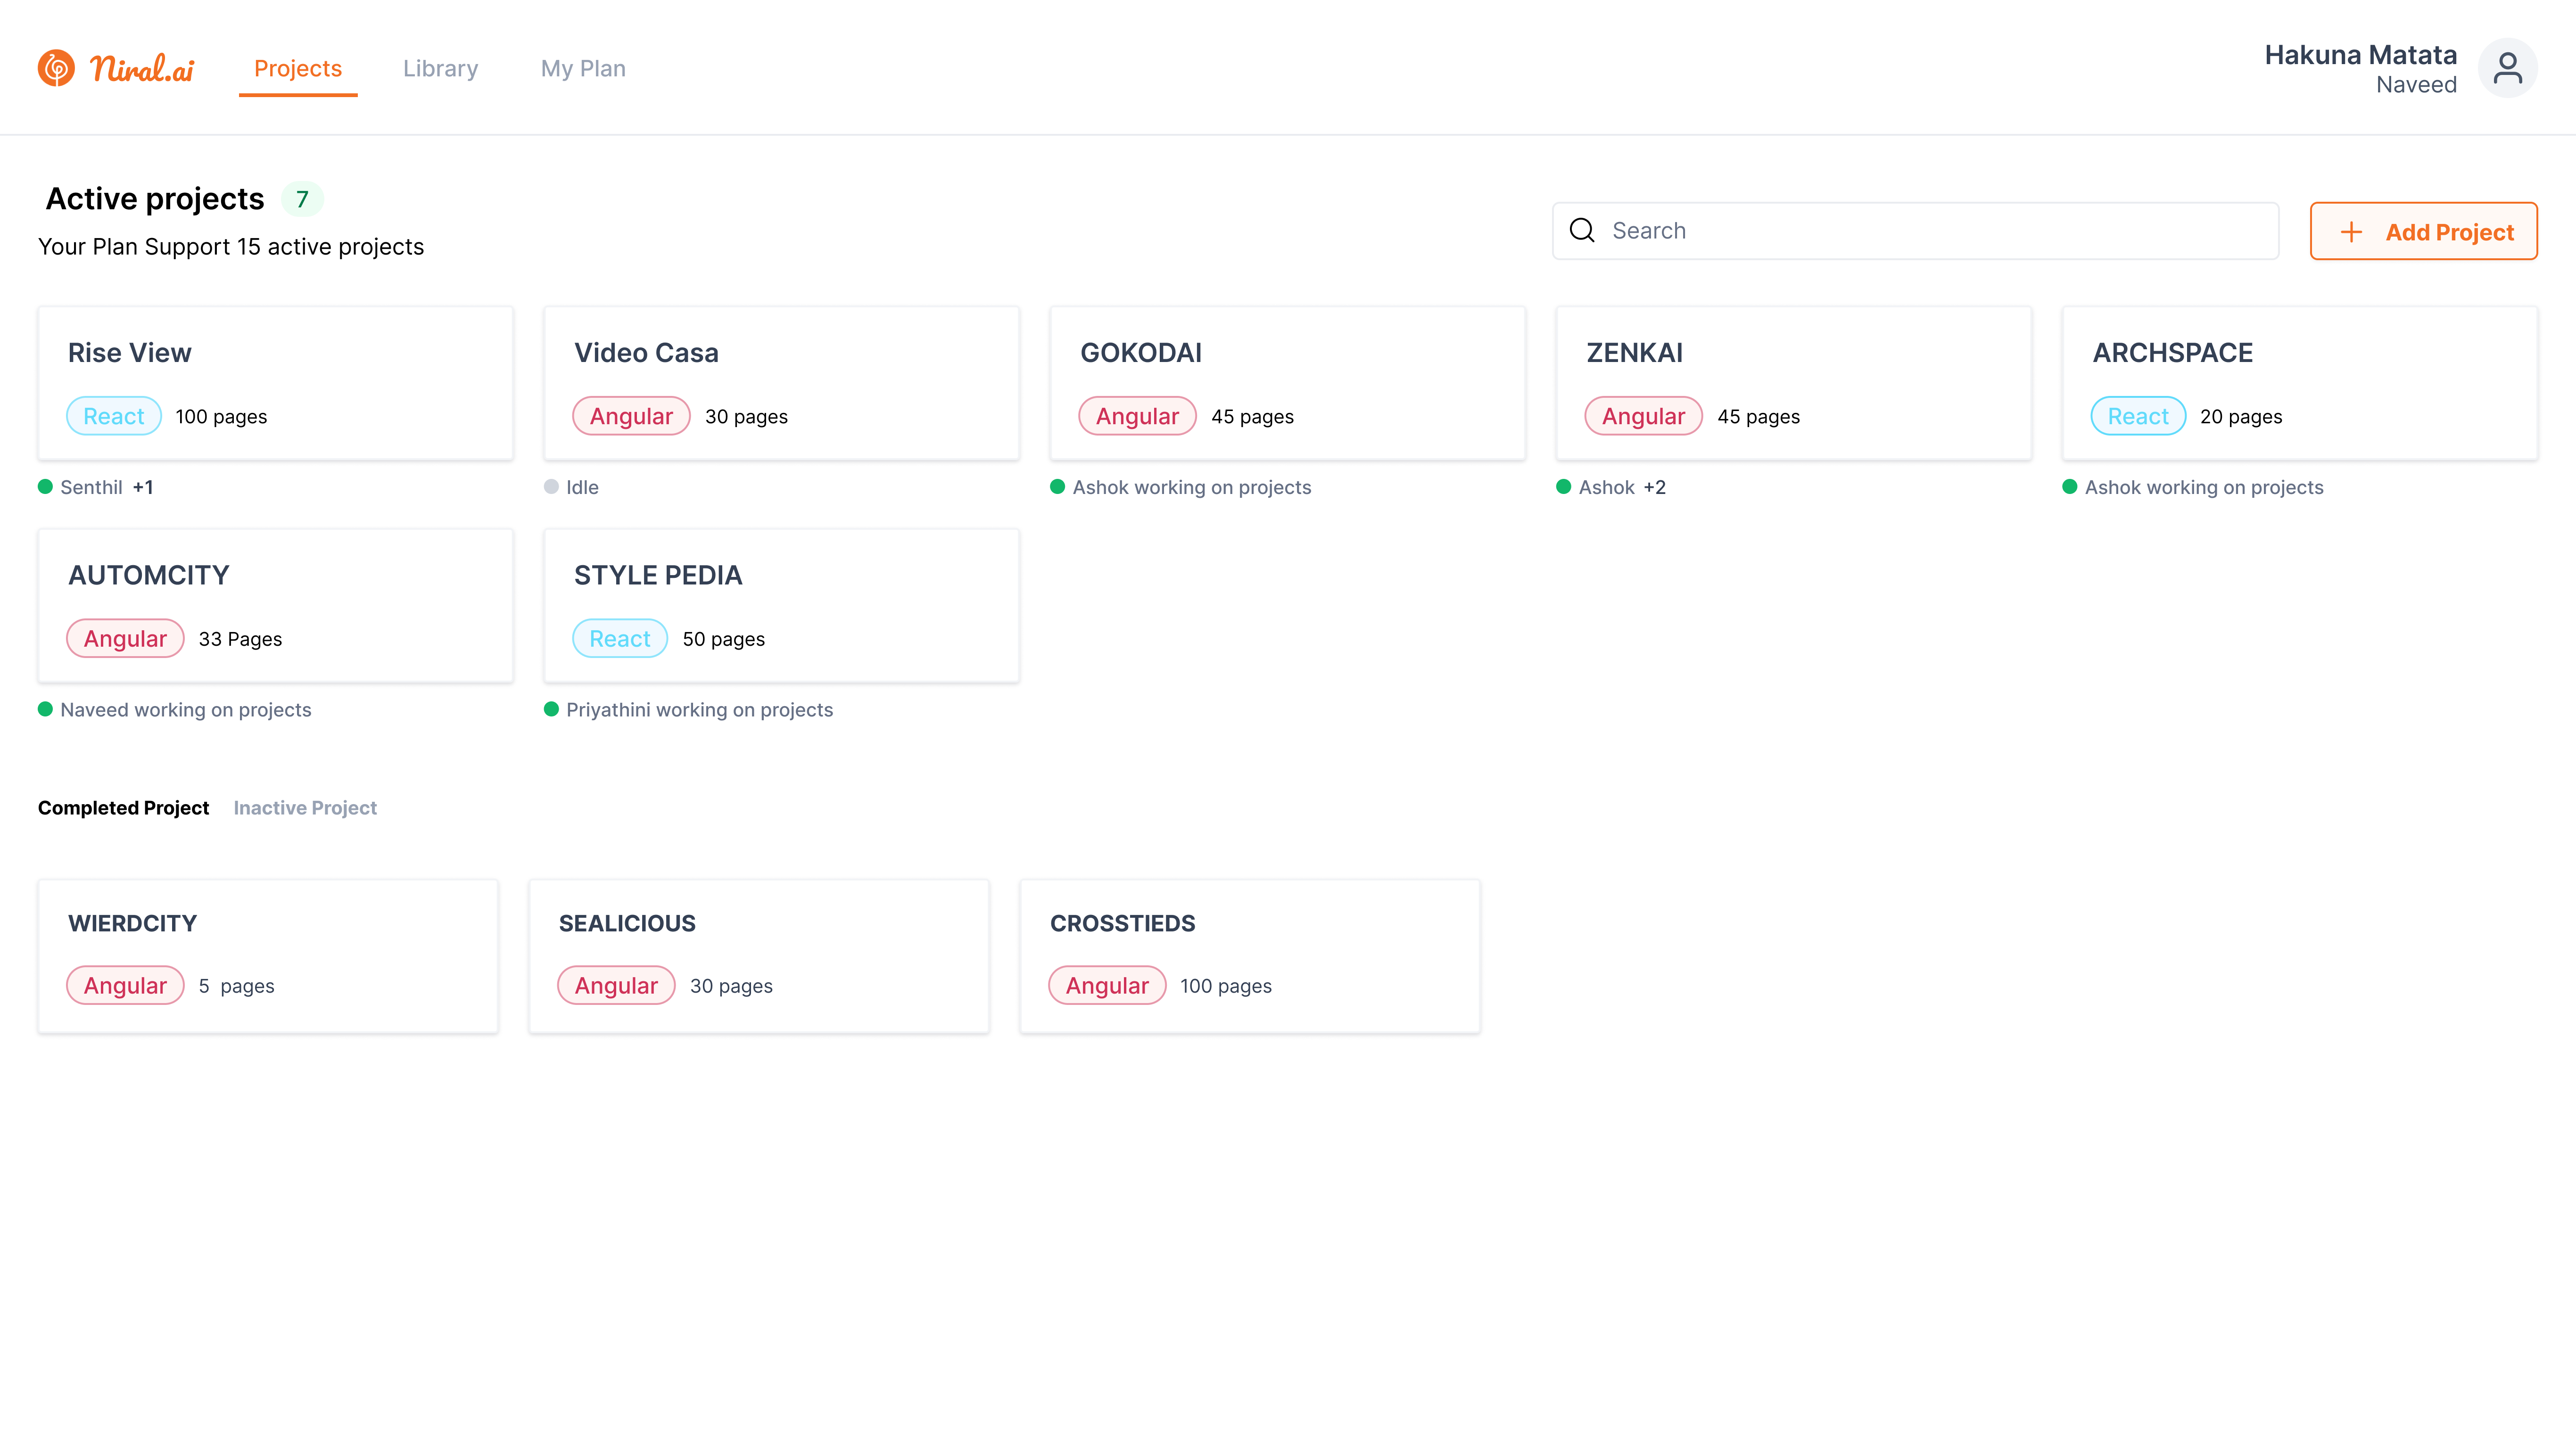Image resolution: width=2576 pixels, height=1448 pixels.
Task: Click the +2 collaborators under ZENKAI
Action: [1654, 487]
